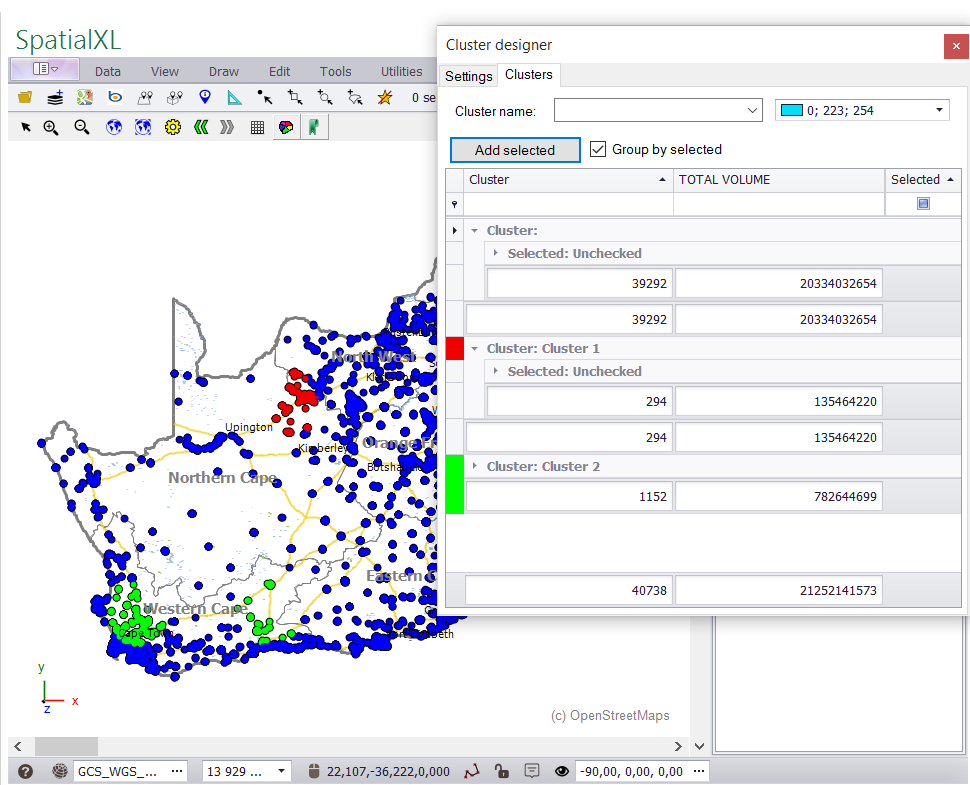The image size is (970, 785).
Task: Click the add layer icon
Action: 55,97
